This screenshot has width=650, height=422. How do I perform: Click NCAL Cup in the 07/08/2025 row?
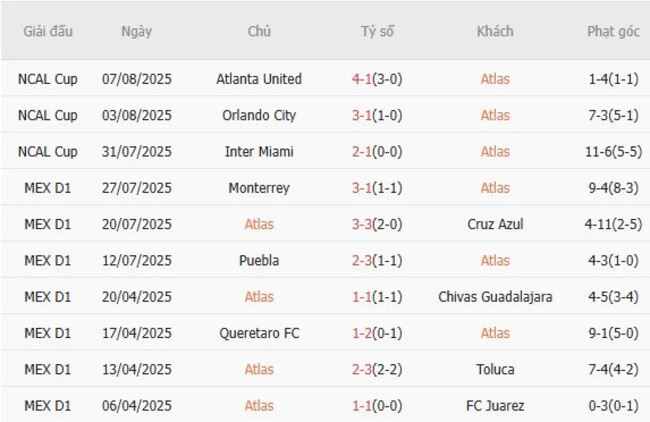(x=47, y=79)
